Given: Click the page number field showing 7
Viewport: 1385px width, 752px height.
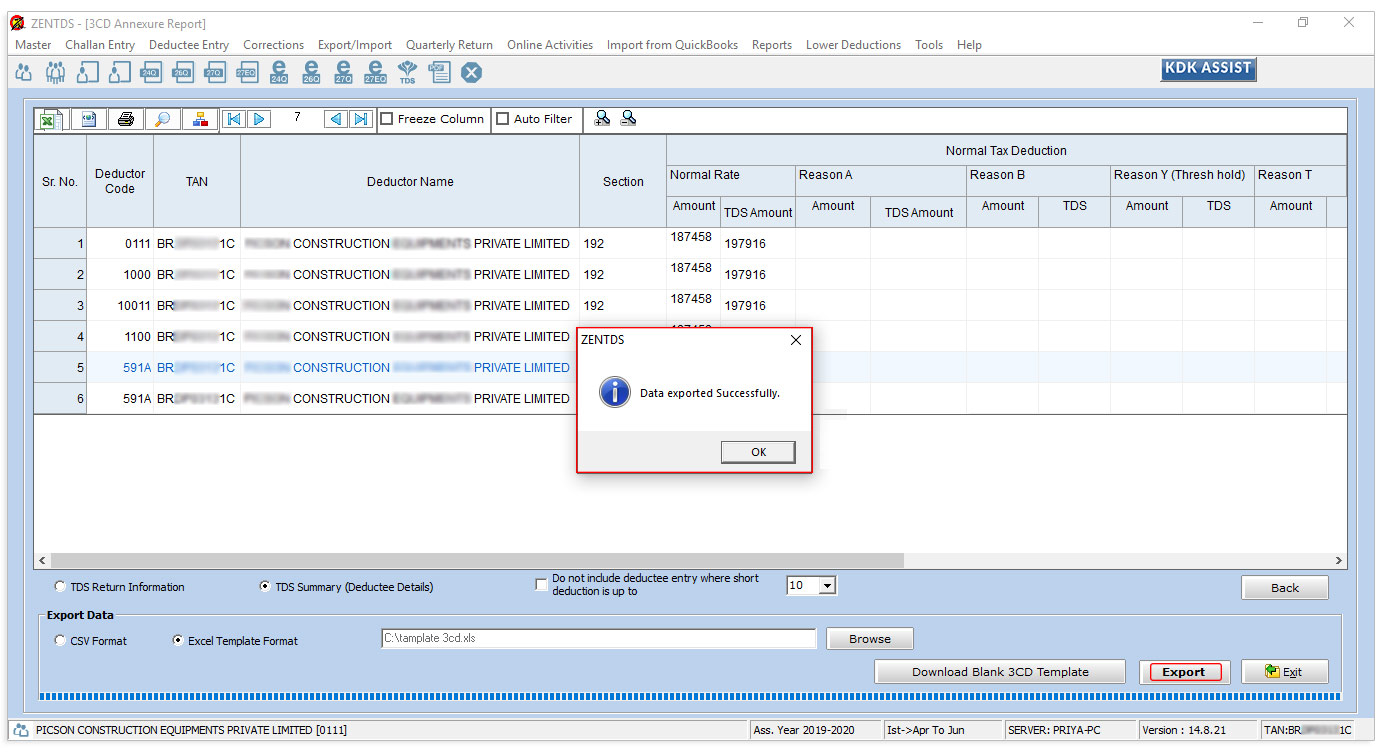Looking at the screenshot, I should 297,118.
